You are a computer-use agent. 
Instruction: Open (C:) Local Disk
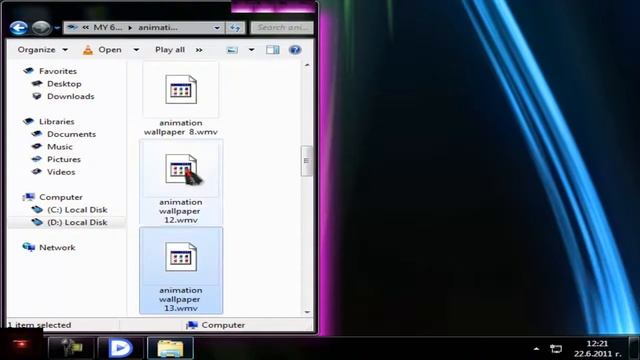77,210
